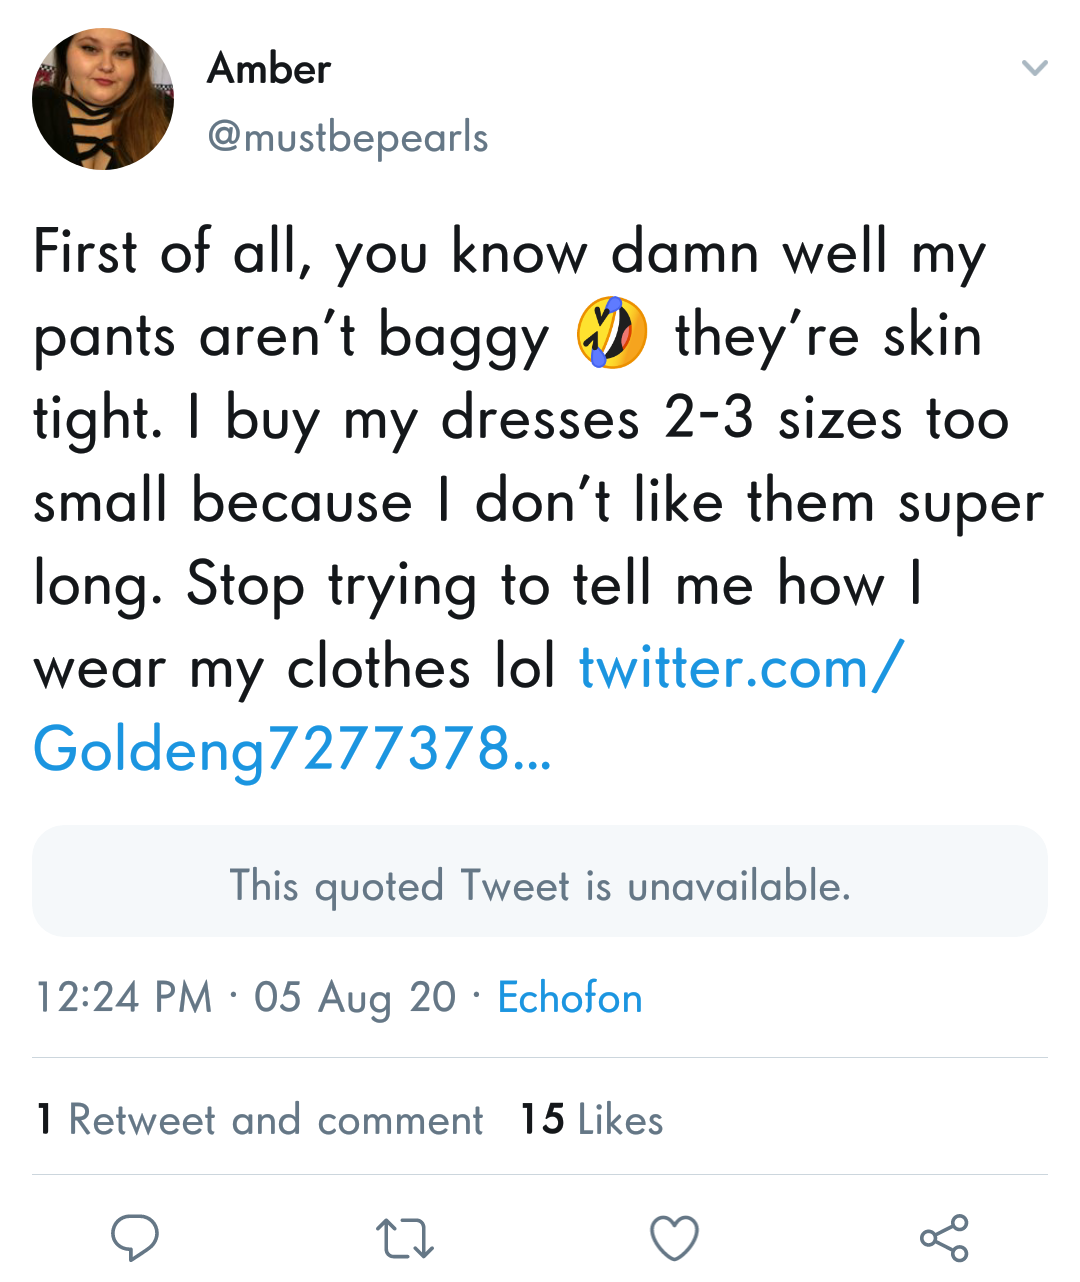Click the 12:24 PM timestamp
This screenshot has height=1282, width=1080.
[x=124, y=998]
